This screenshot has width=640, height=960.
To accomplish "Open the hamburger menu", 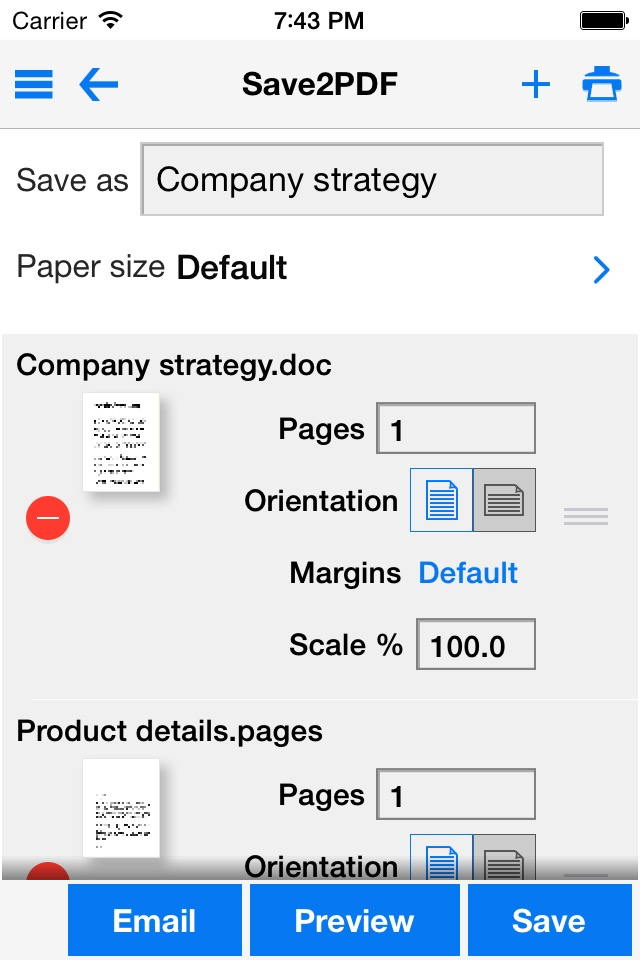I will 33,84.
